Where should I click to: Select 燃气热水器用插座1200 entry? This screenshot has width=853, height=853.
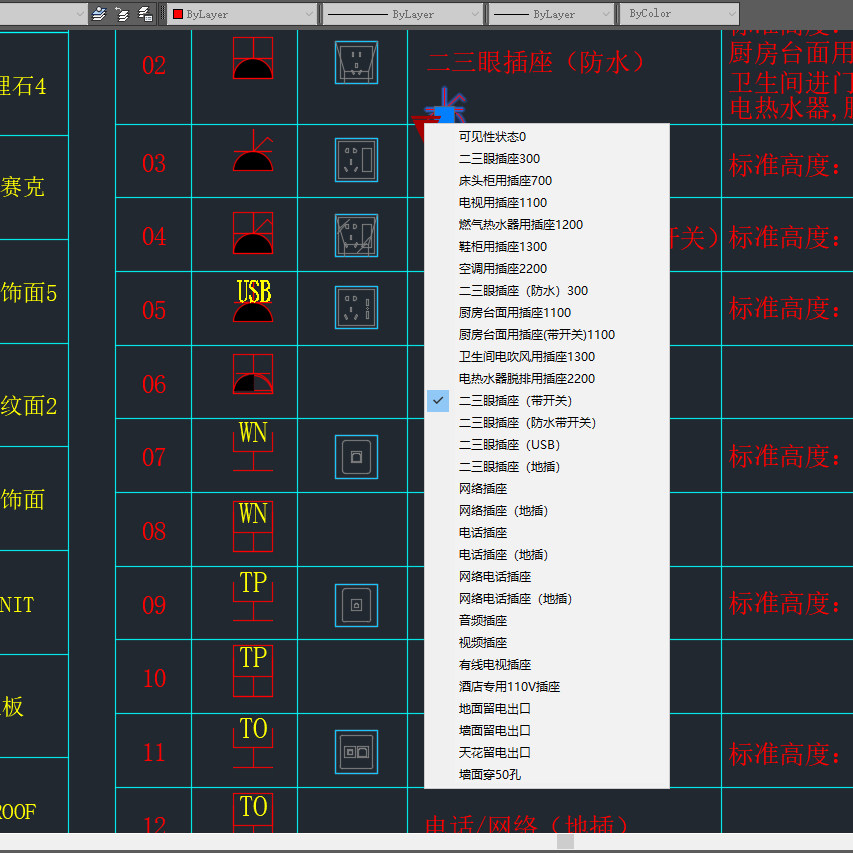pos(547,225)
